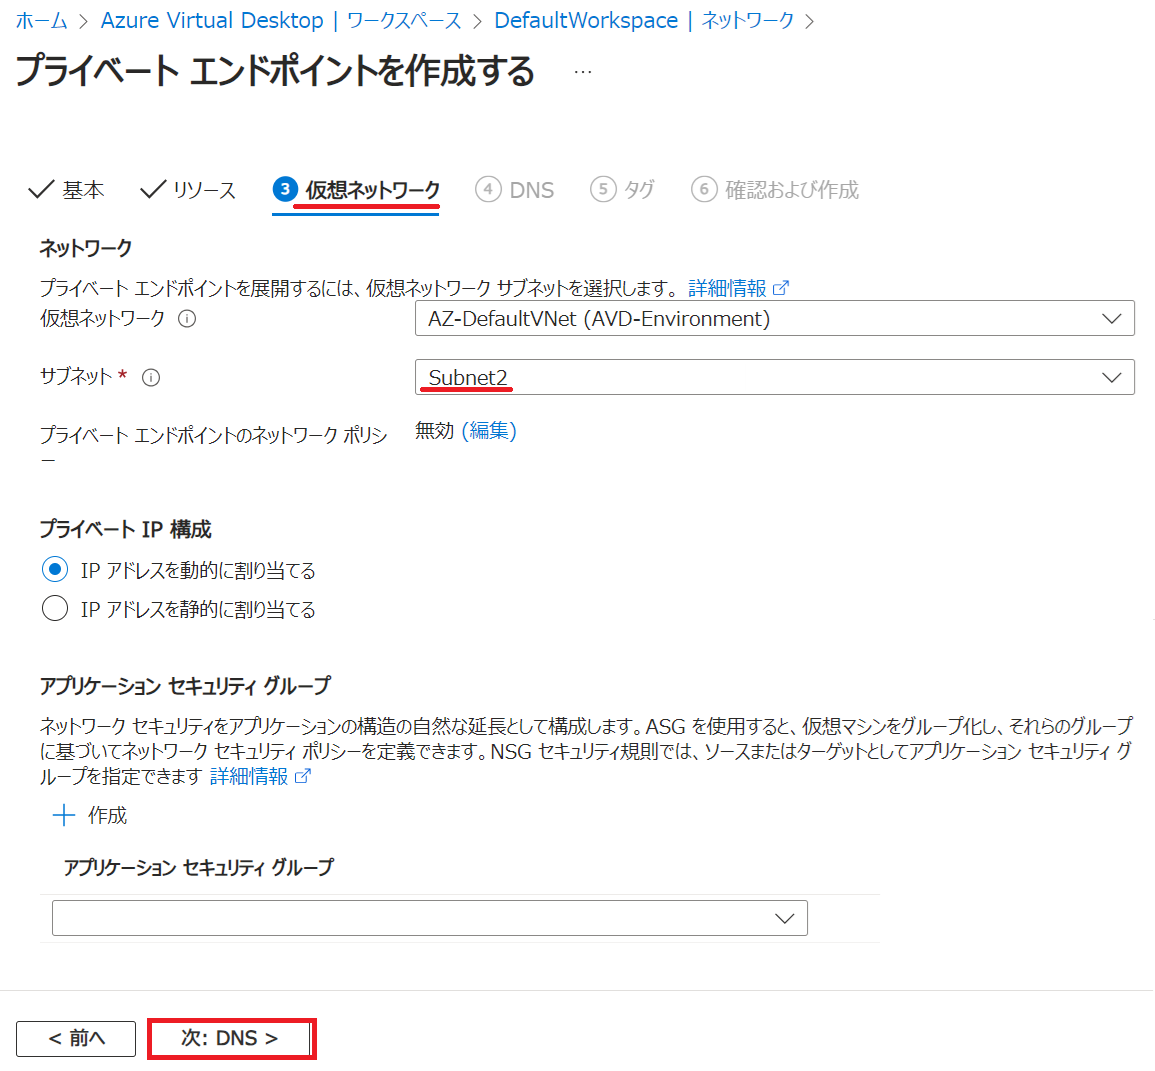Select the 仮想ネットワーク tab
Image resolution: width=1155 pixels, height=1071 pixels.
tap(357, 190)
